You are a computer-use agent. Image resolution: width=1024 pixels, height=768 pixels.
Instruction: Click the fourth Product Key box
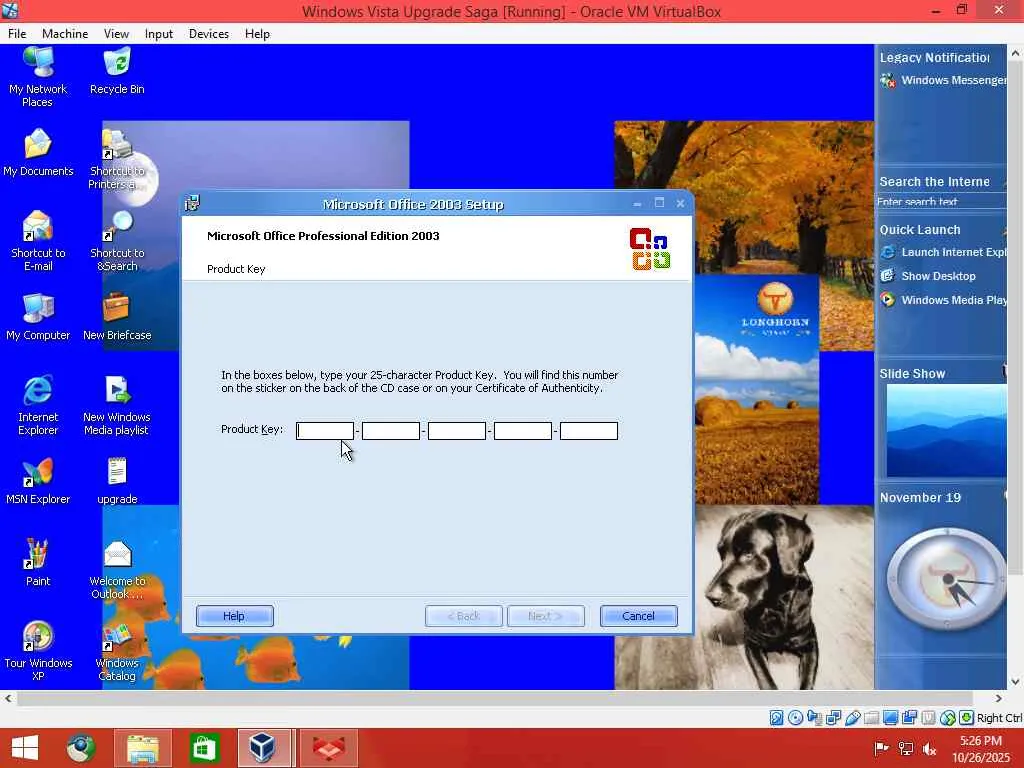522,430
